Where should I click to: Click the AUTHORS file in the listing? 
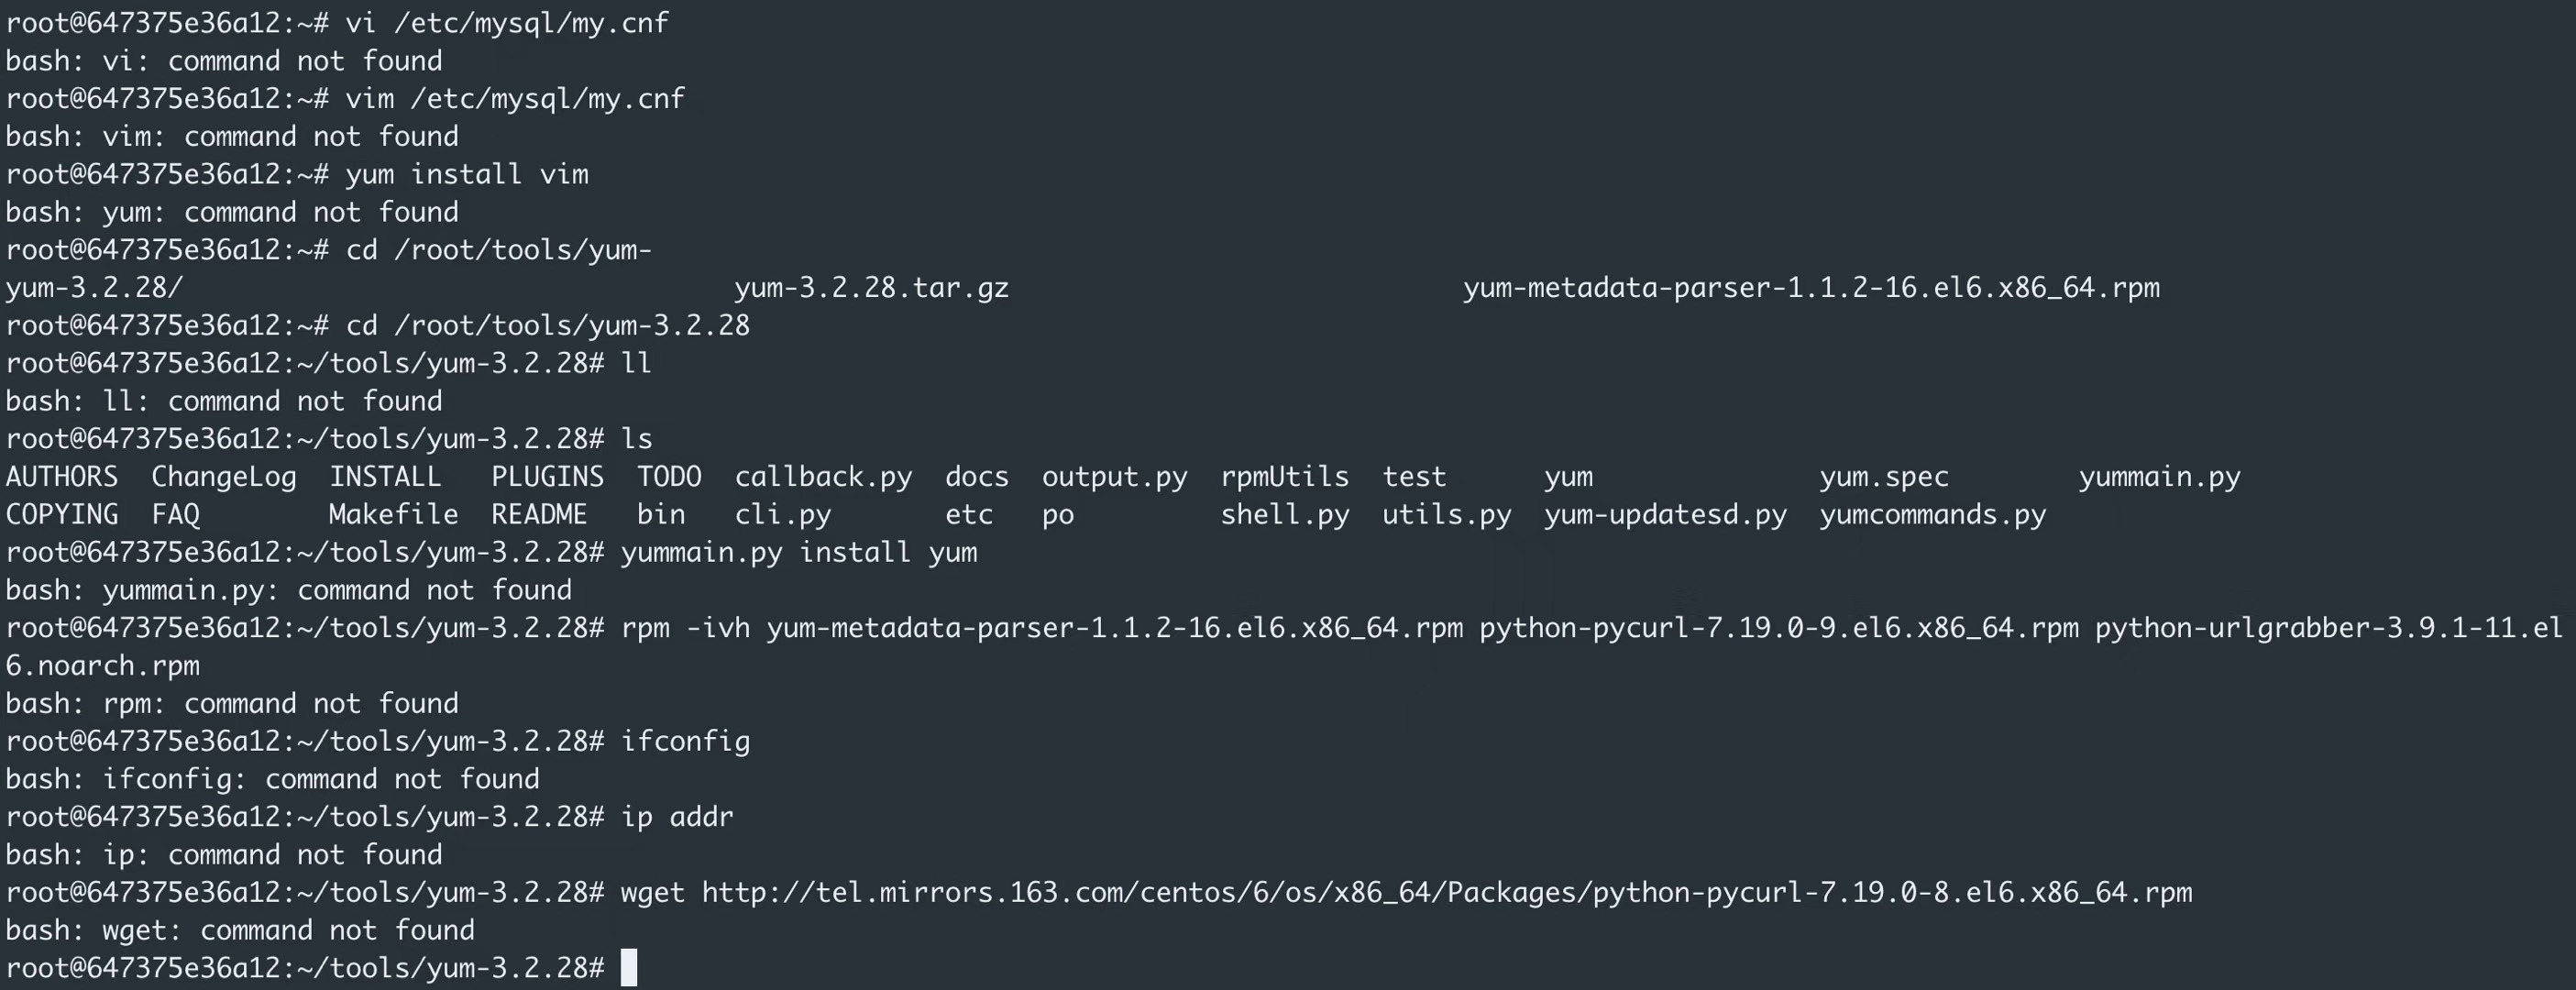click(61, 477)
